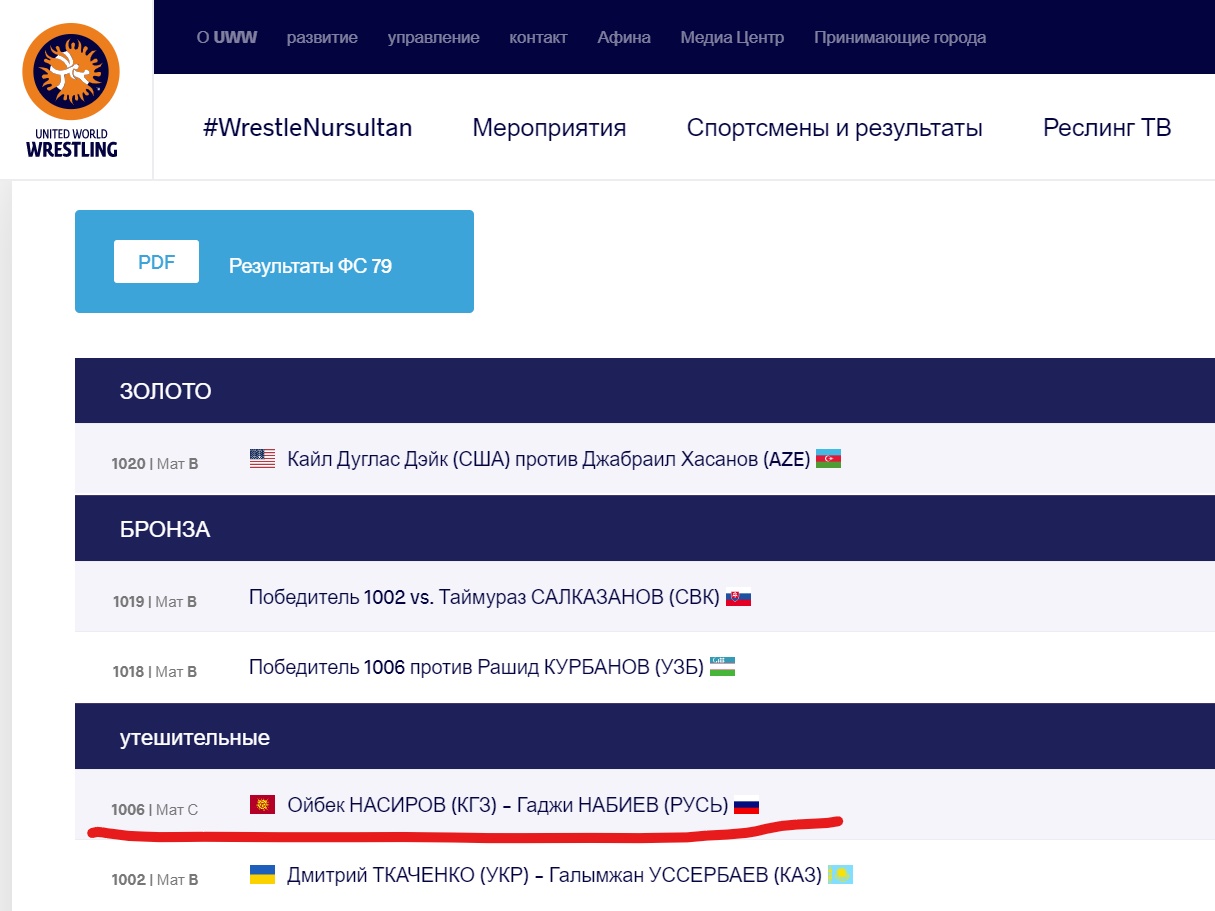Screen dimensions: 1215x911
Task: Open Принимающие города link
Action: [899, 37]
